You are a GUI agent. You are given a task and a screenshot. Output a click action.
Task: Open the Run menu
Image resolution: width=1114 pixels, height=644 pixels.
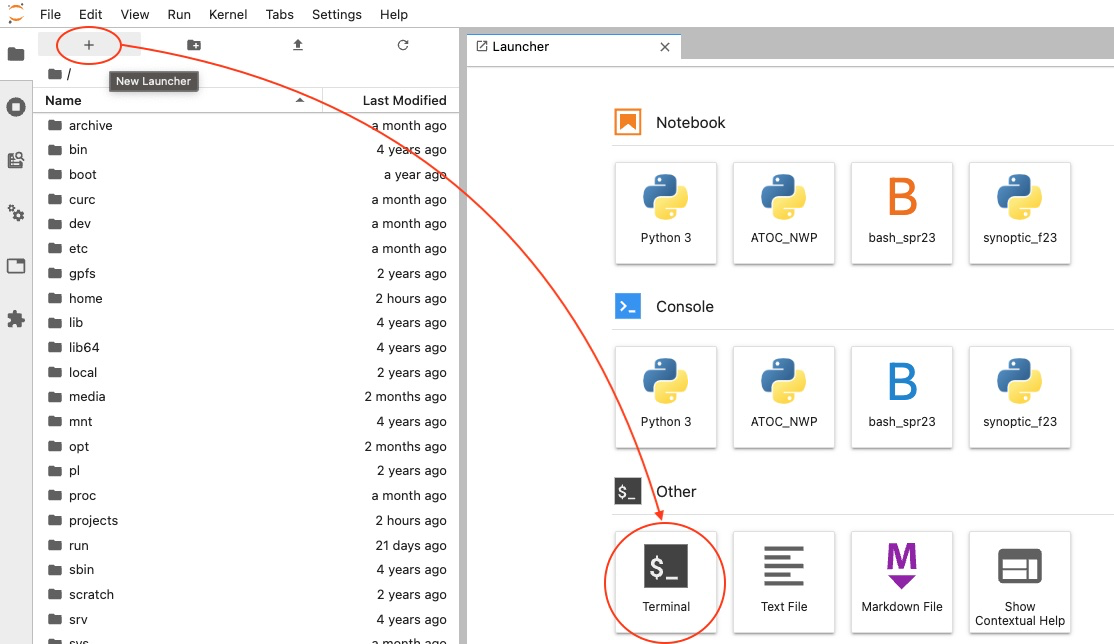click(179, 14)
